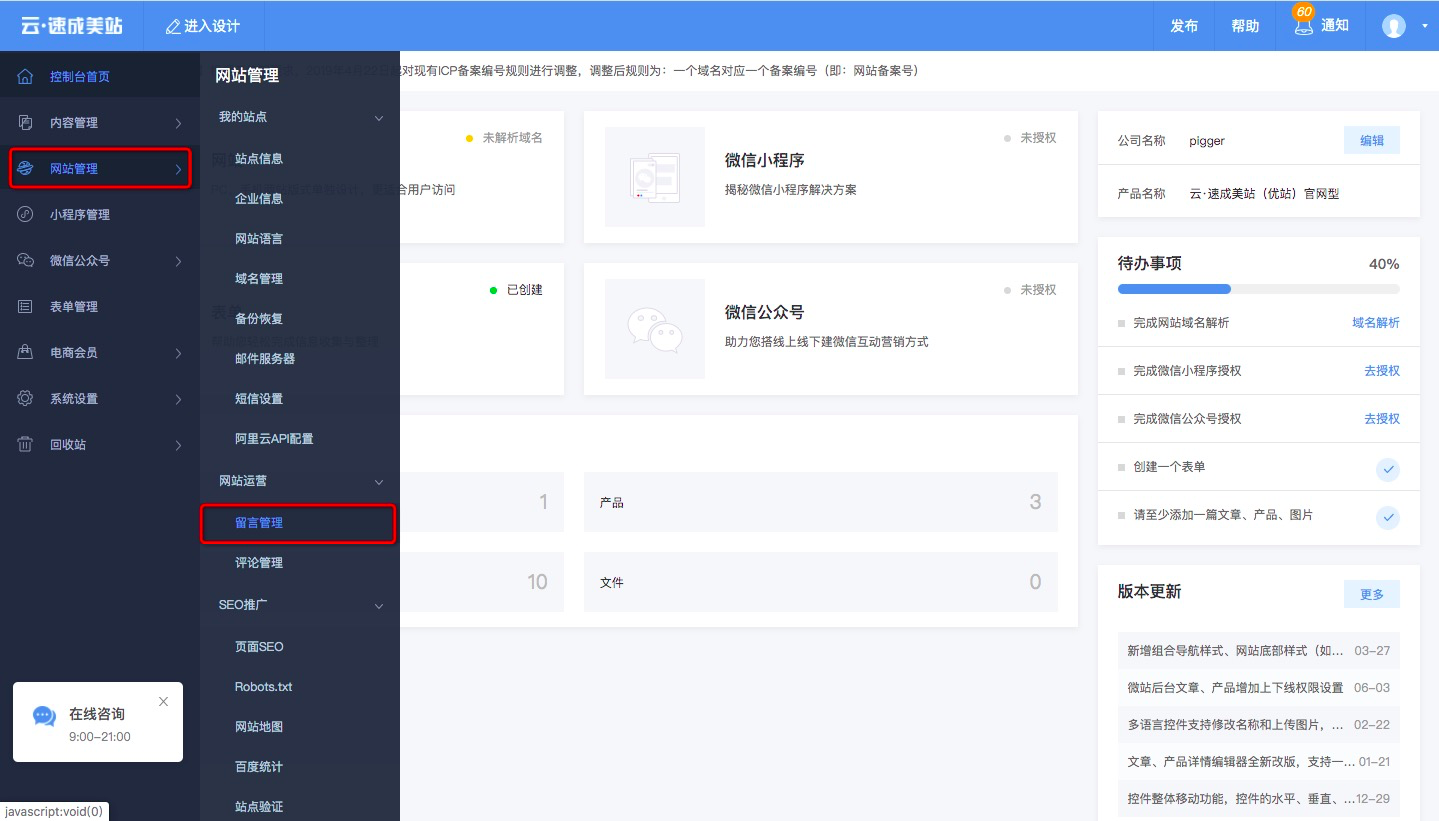Click 去授权 for 完成微信小程序授权
This screenshot has height=821, width=1439.
[x=1382, y=371]
